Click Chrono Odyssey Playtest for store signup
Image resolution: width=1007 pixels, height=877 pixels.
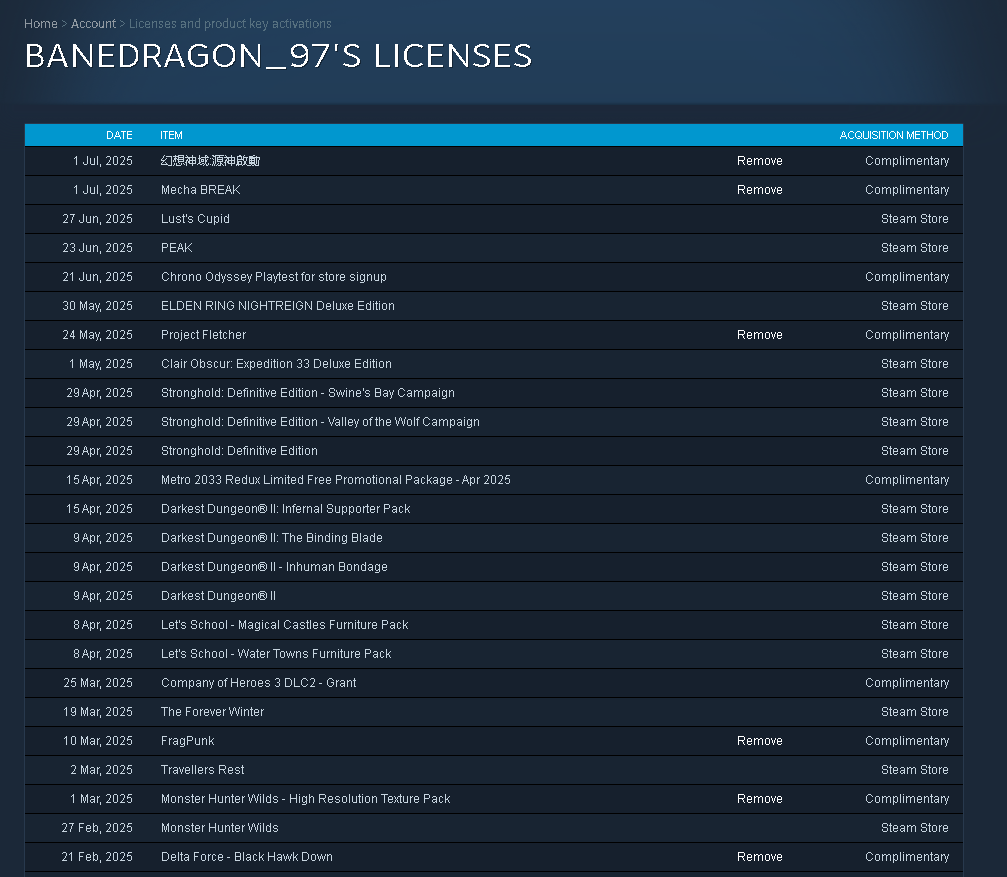[274, 277]
